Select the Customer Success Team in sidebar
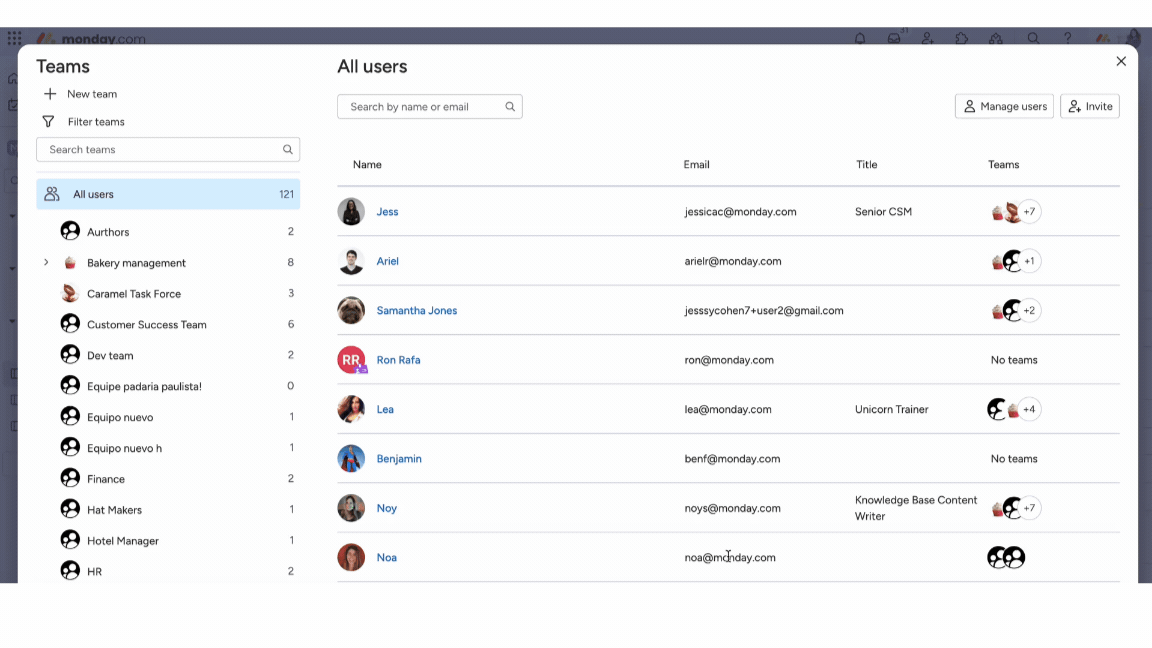This screenshot has width=1152, height=648. point(148,324)
